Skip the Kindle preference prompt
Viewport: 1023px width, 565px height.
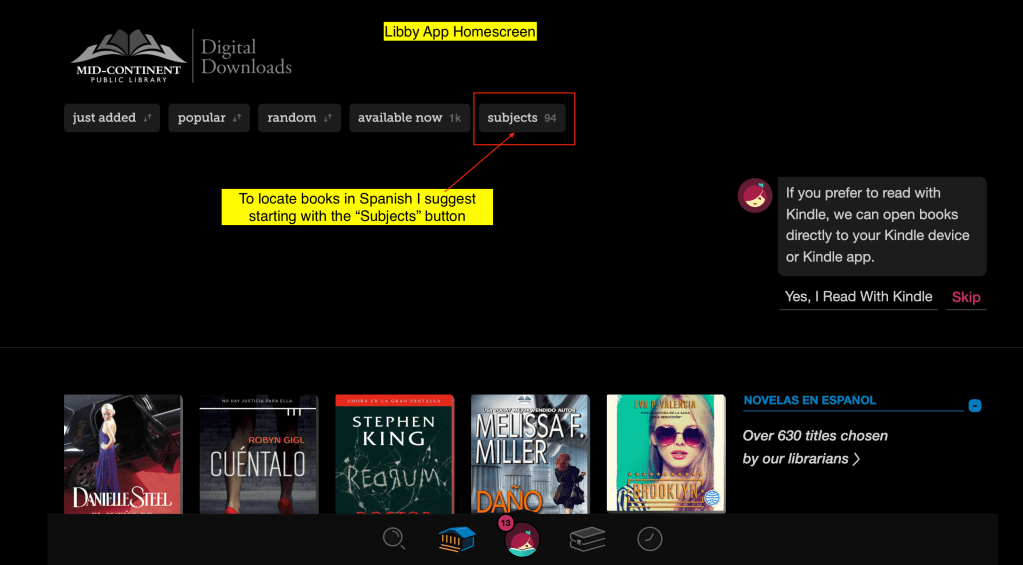(966, 297)
